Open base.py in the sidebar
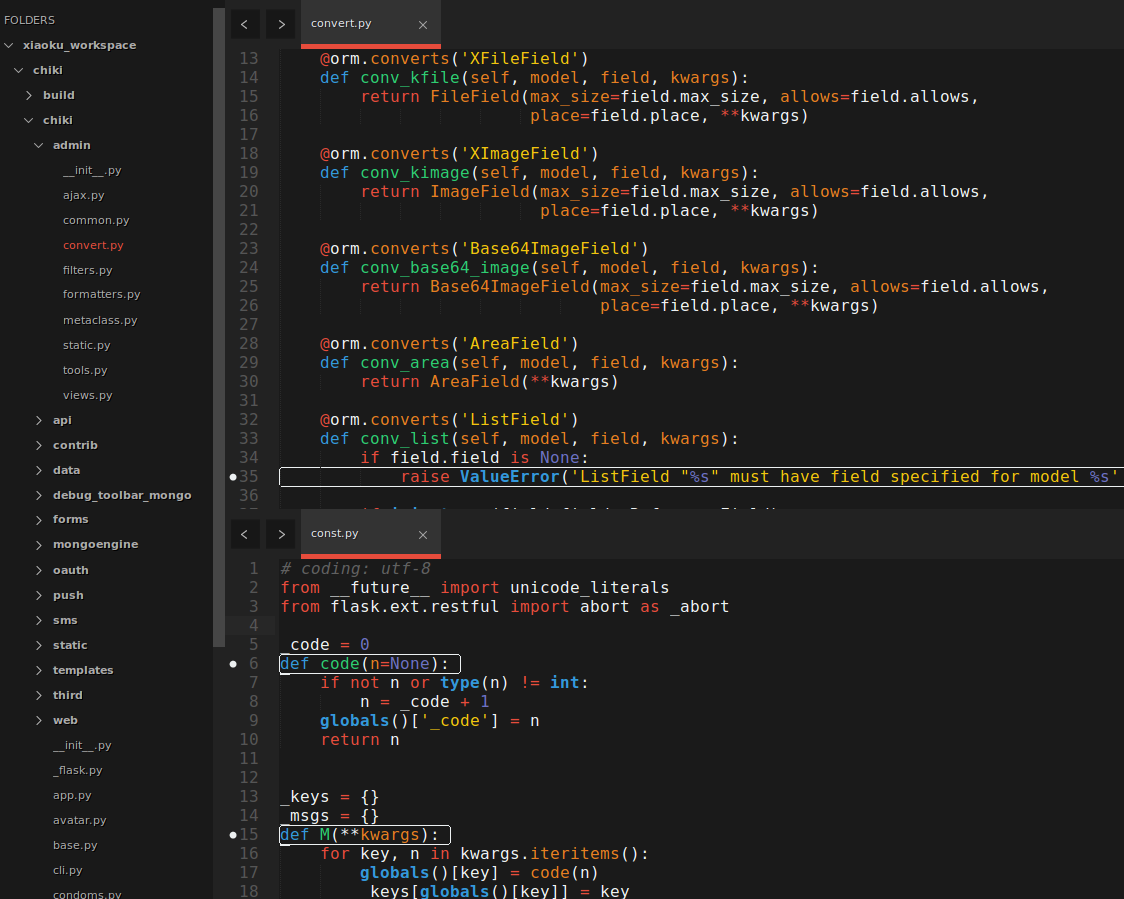 click(75, 846)
